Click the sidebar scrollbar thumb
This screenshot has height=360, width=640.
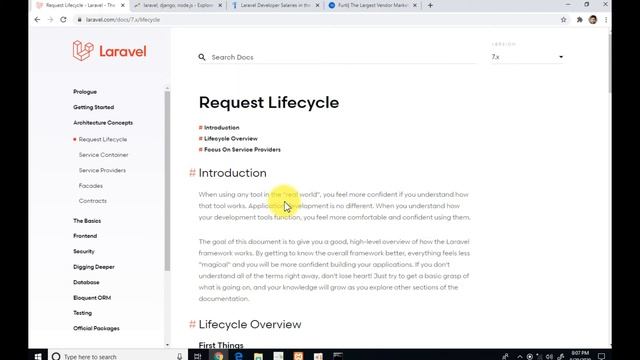point(167,181)
